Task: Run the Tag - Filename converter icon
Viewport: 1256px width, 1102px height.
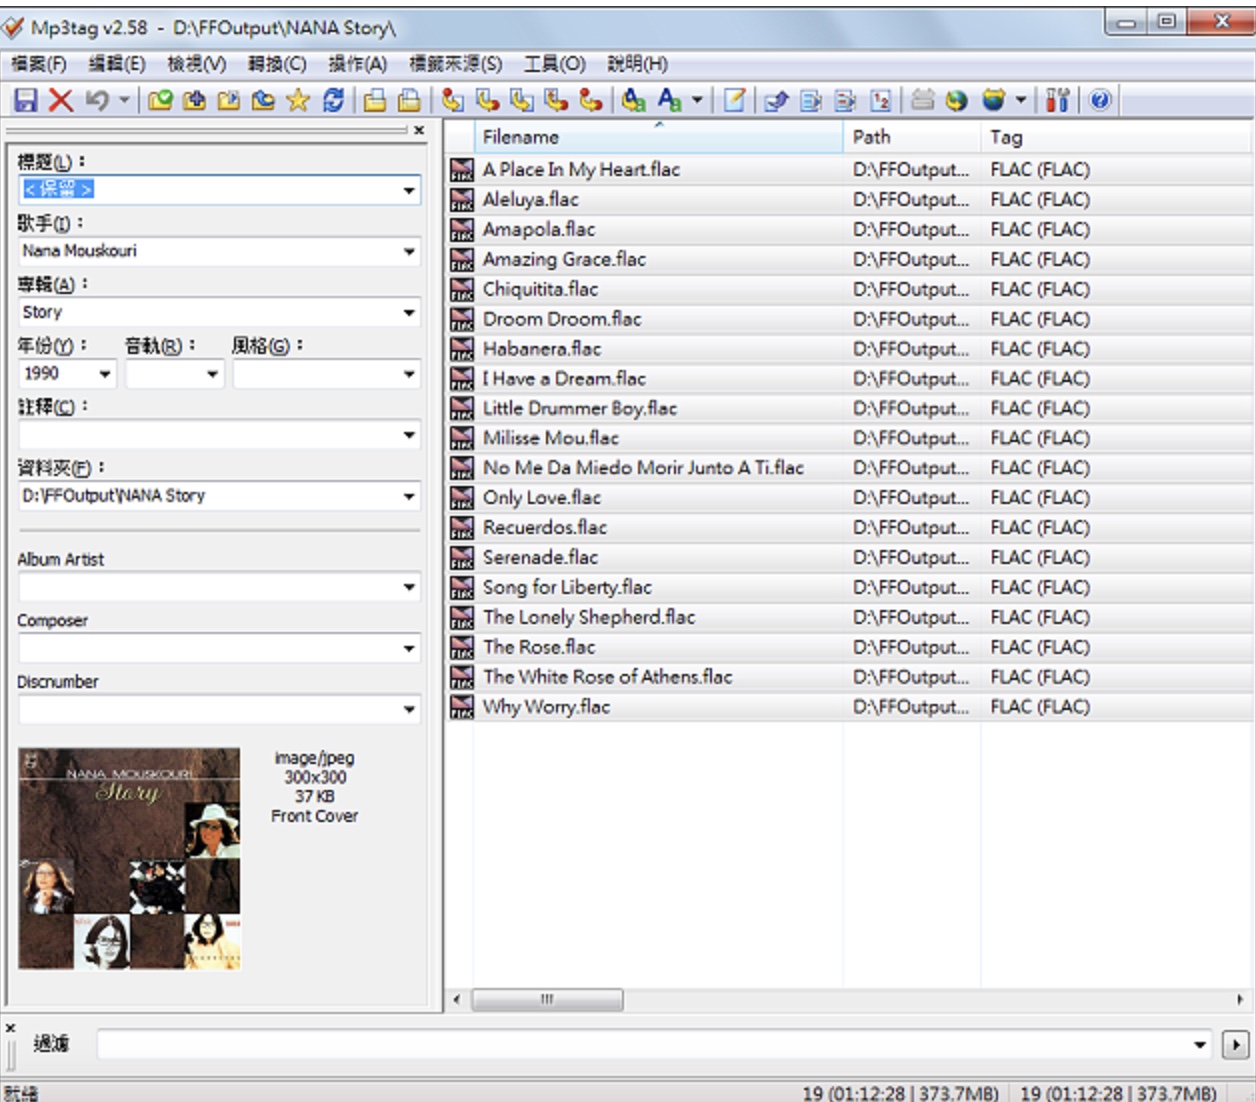Action: click(x=453, y=100)
